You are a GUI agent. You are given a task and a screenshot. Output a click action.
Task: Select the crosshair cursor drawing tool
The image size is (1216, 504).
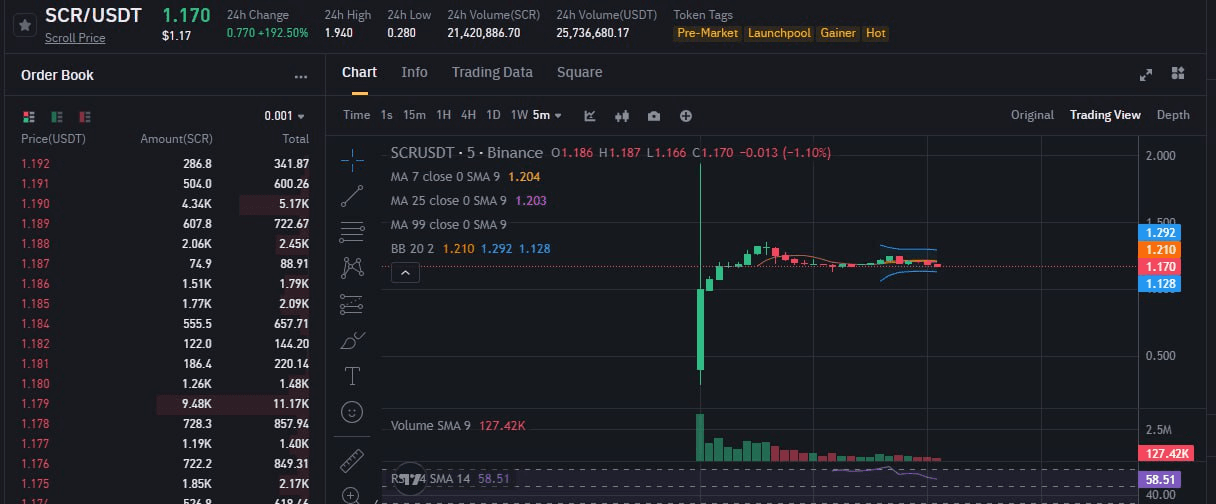(352, 158)
